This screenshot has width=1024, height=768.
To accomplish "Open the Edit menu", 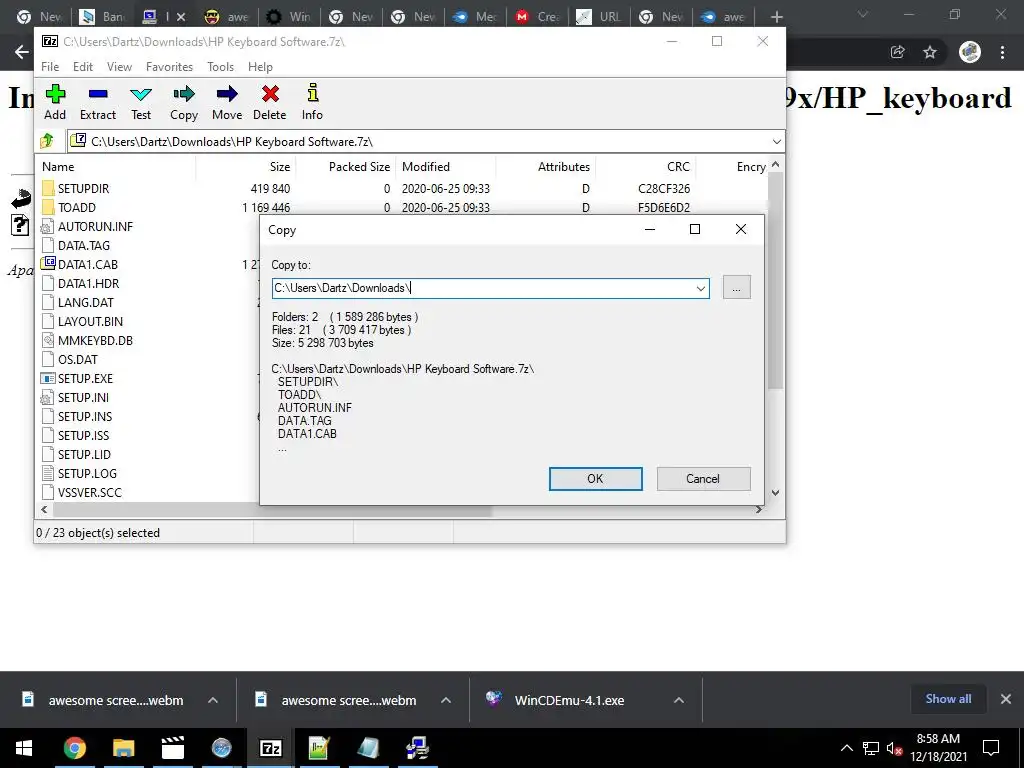I will [83, 67].
